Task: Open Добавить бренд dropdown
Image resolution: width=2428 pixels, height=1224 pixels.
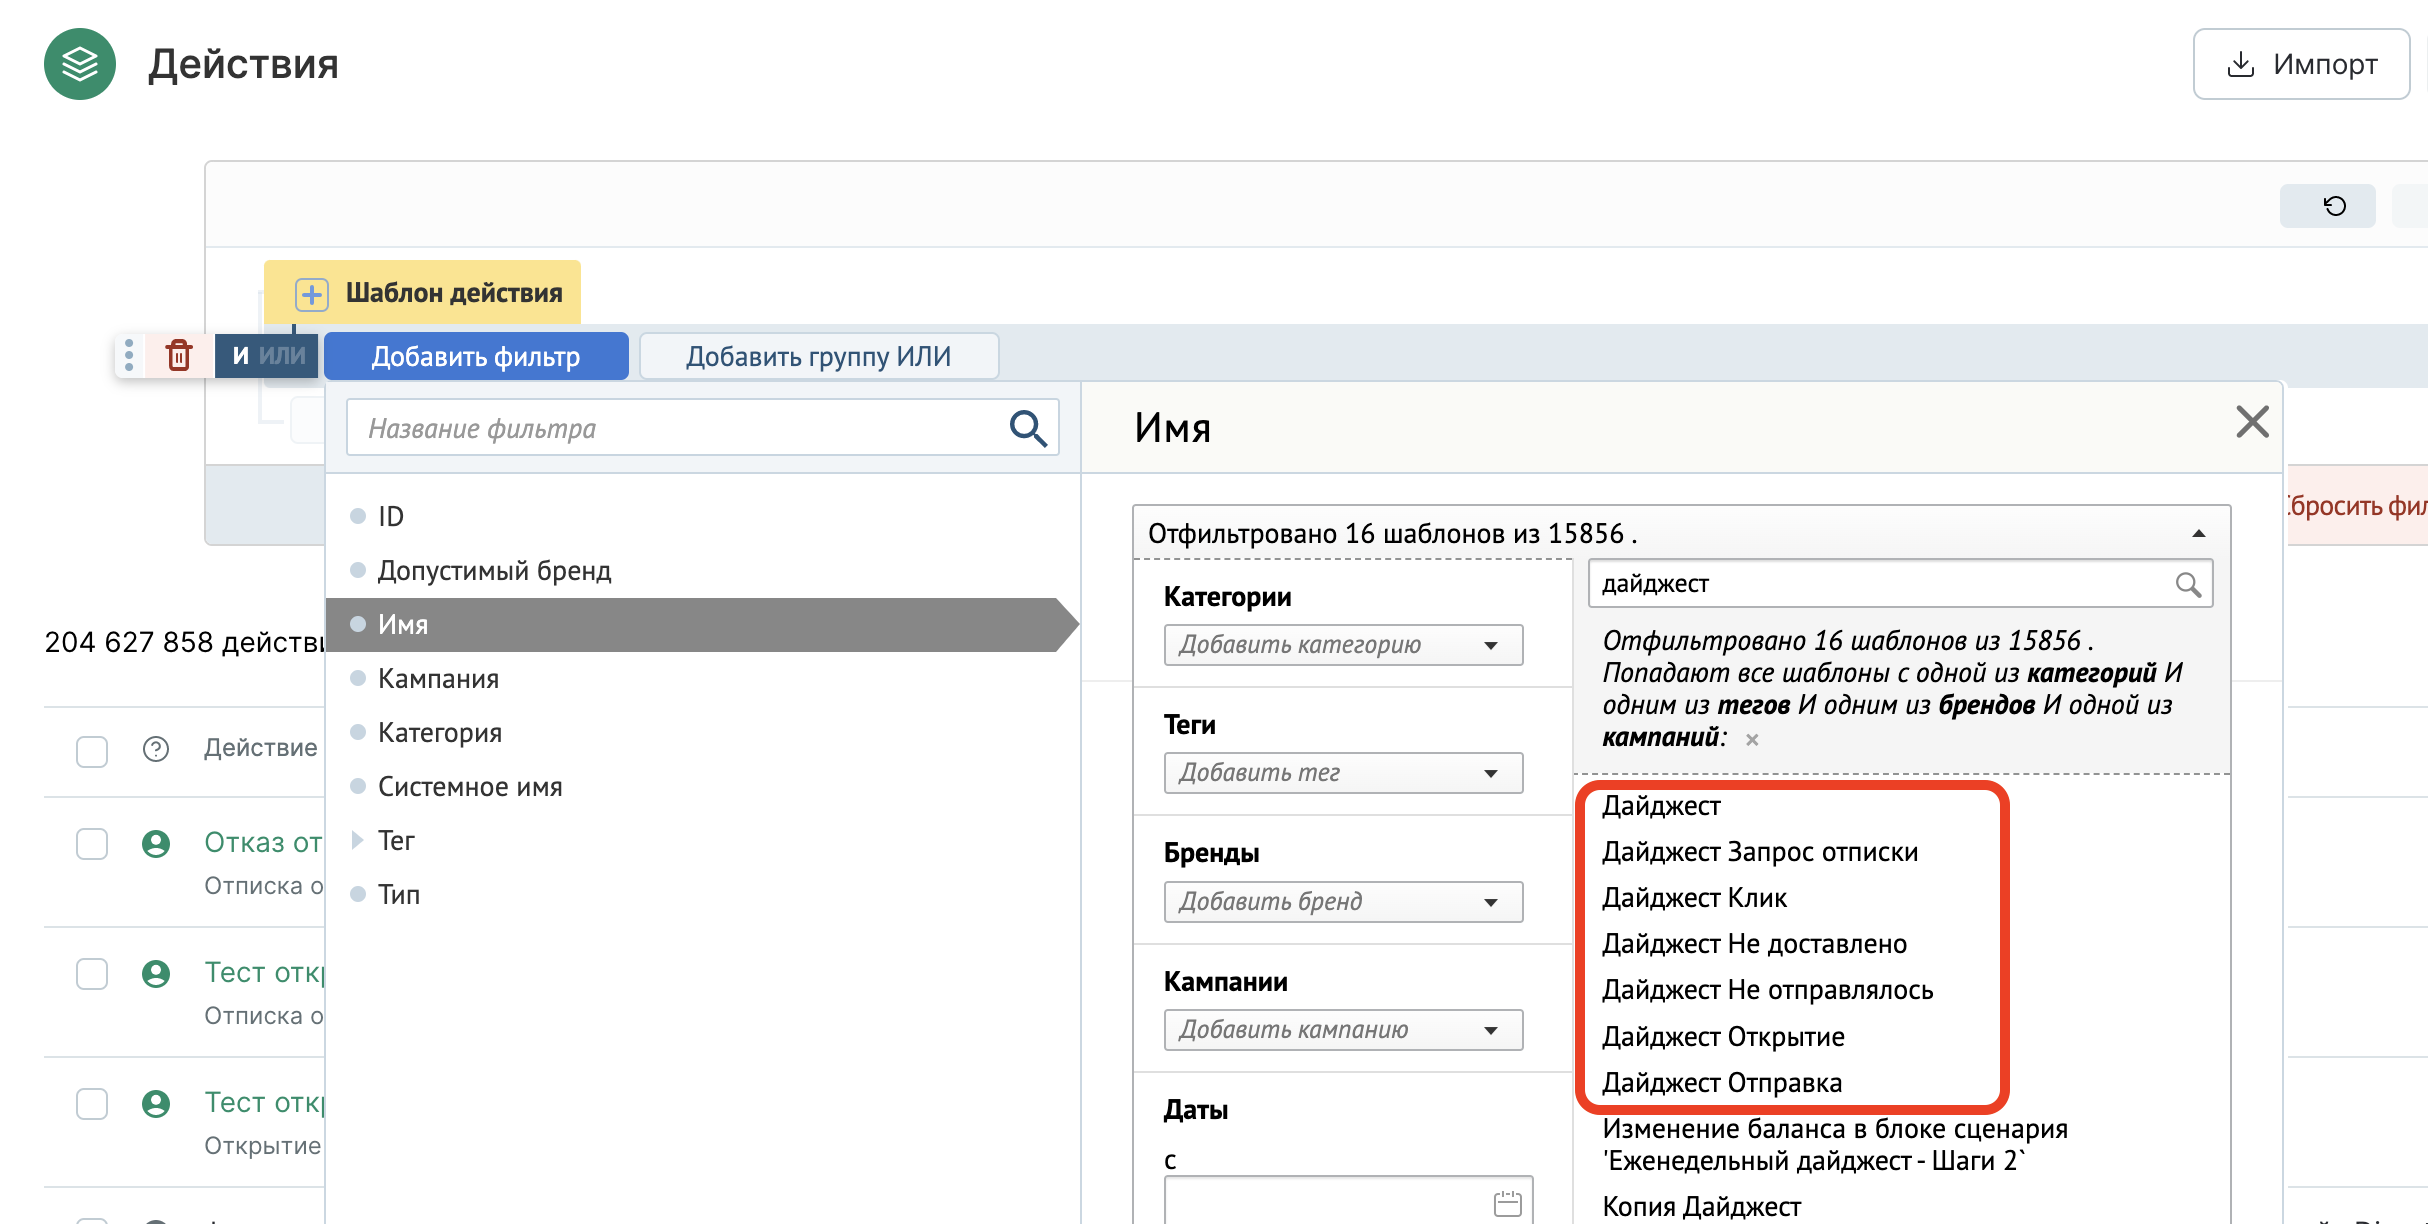Action: pos(1343,902)
